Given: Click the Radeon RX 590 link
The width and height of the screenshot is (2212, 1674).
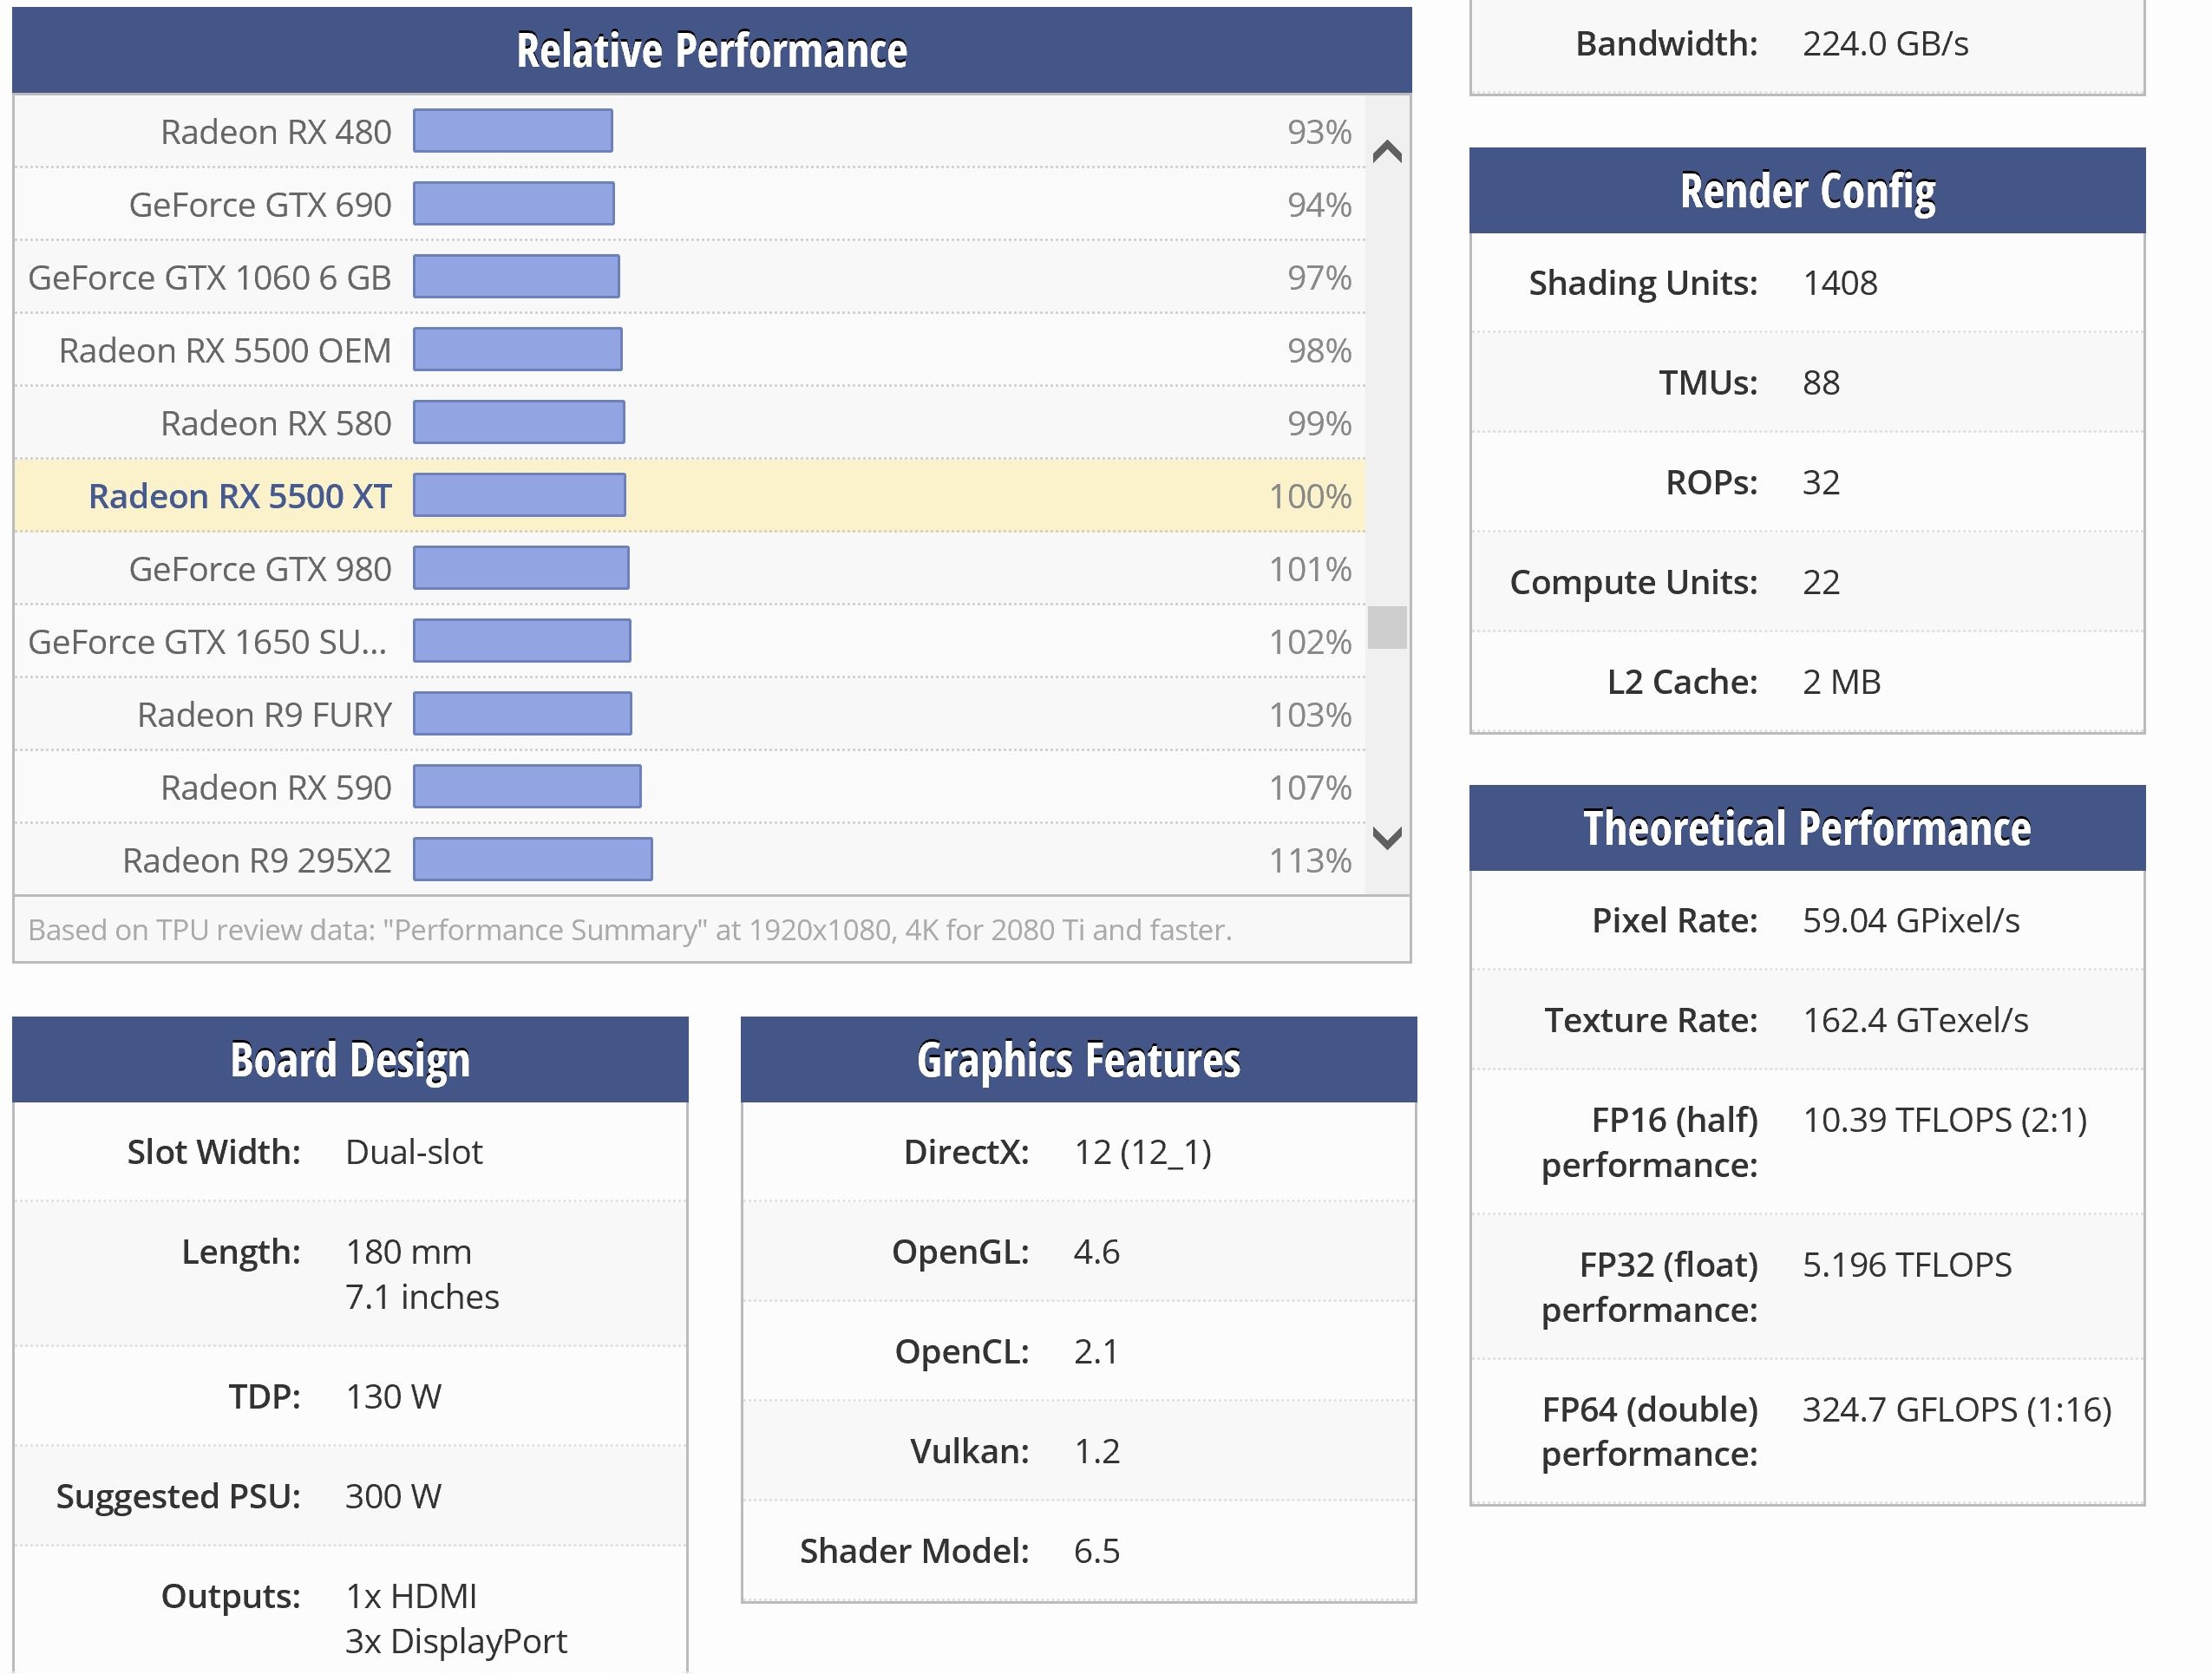Looking at the screenshot, I should (x=276, y=788).
